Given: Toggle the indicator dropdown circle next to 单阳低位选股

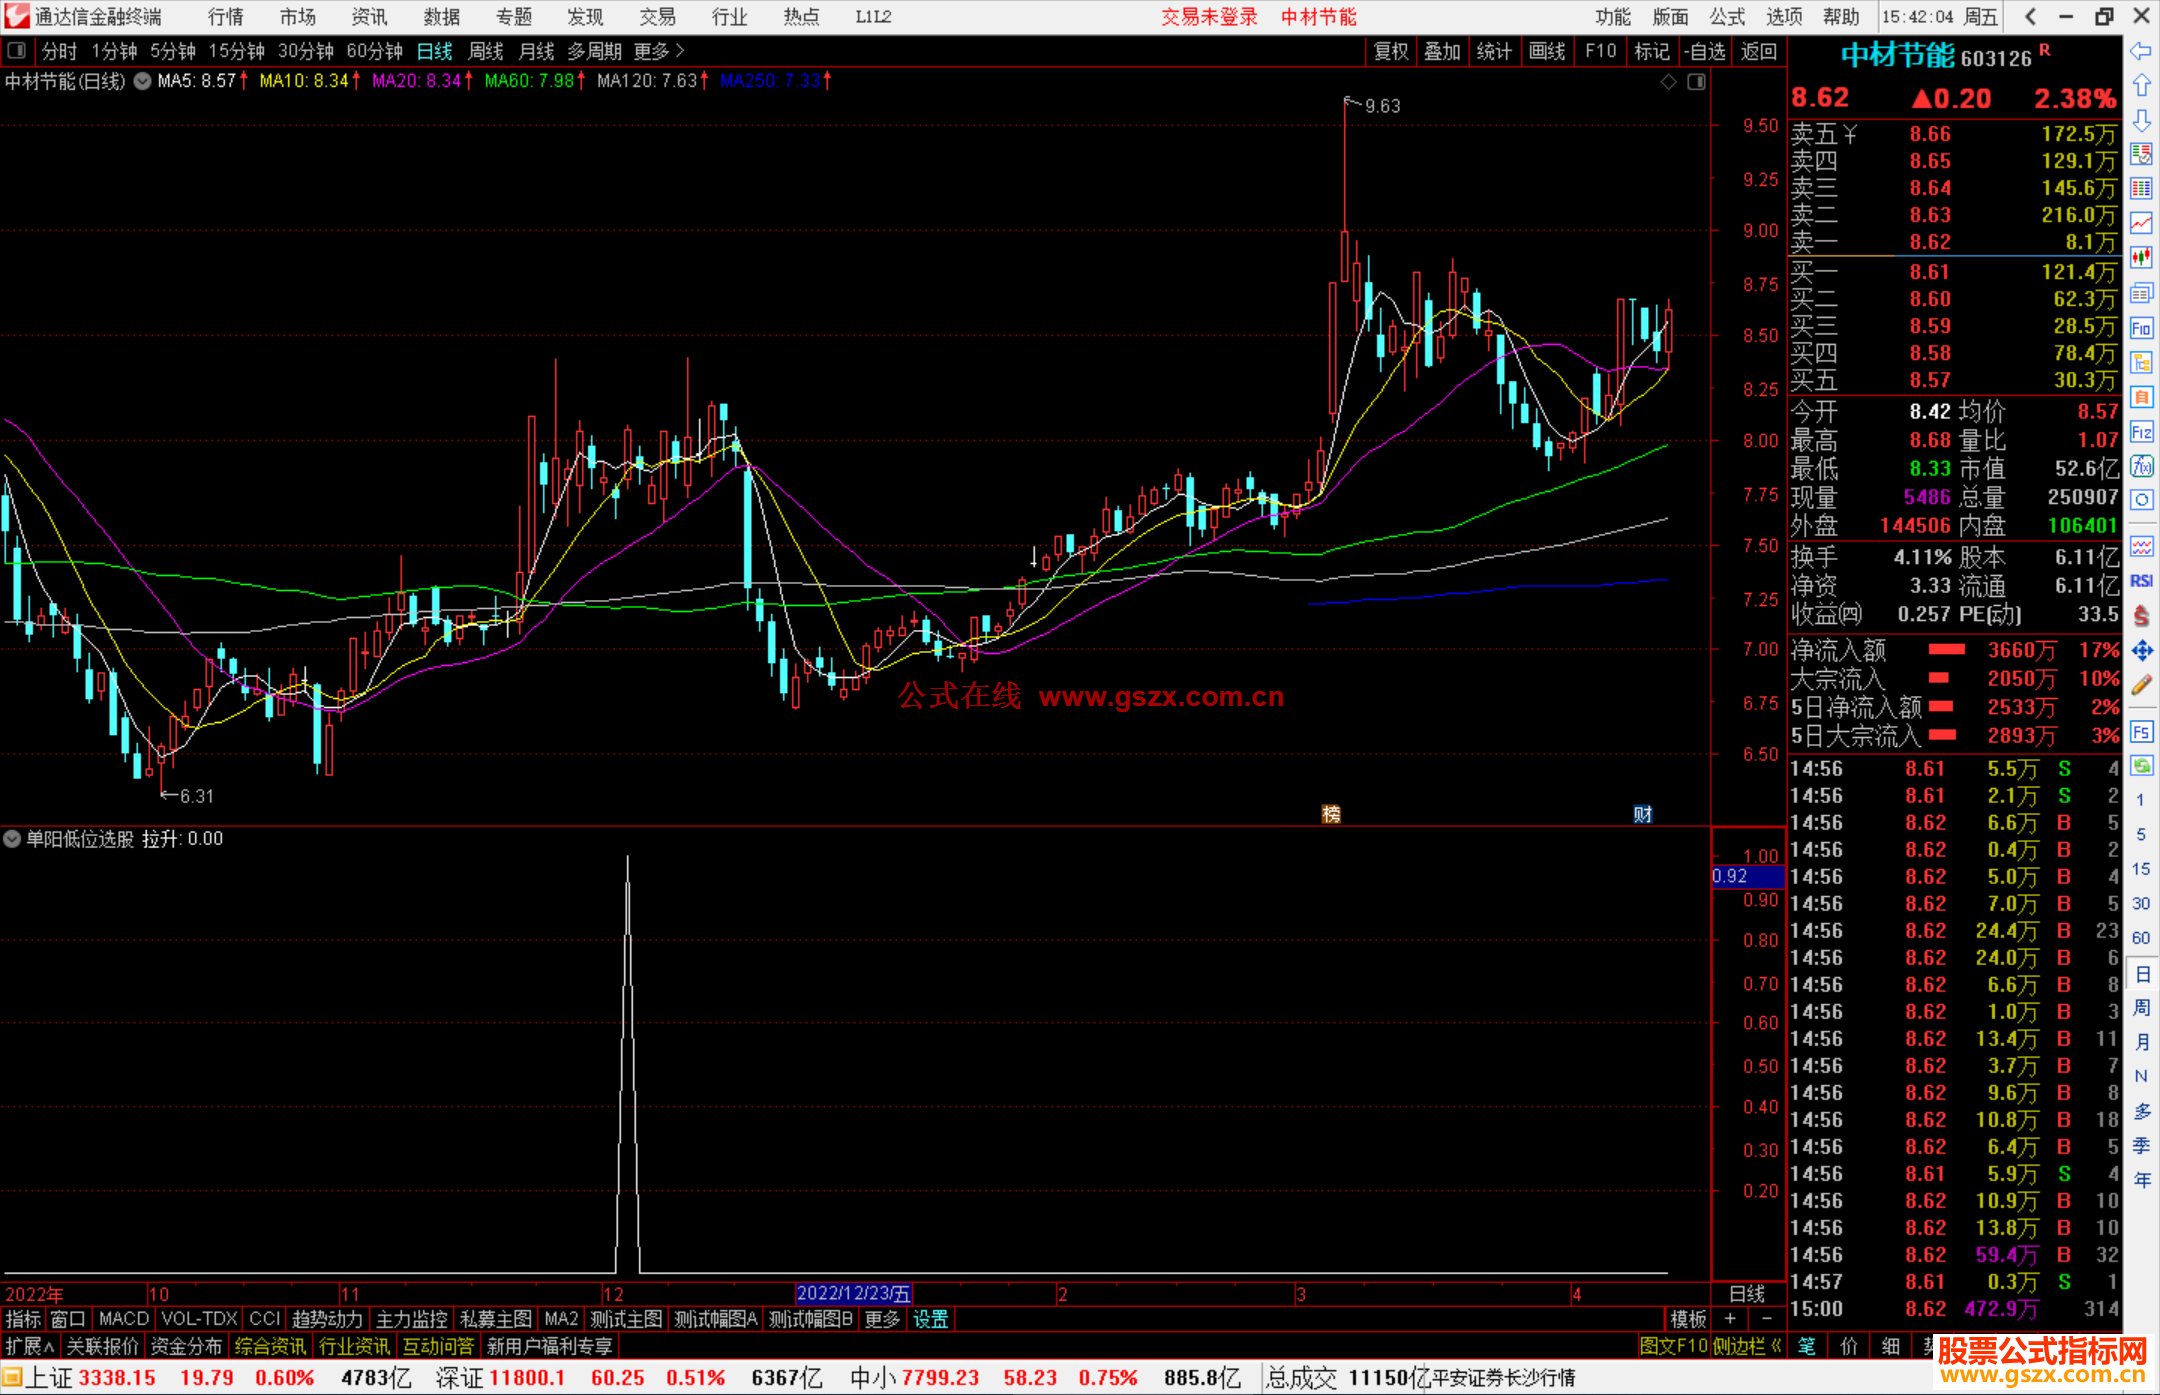Looking at the screenshot, I should pyautogui.click(x=12, y=839).
